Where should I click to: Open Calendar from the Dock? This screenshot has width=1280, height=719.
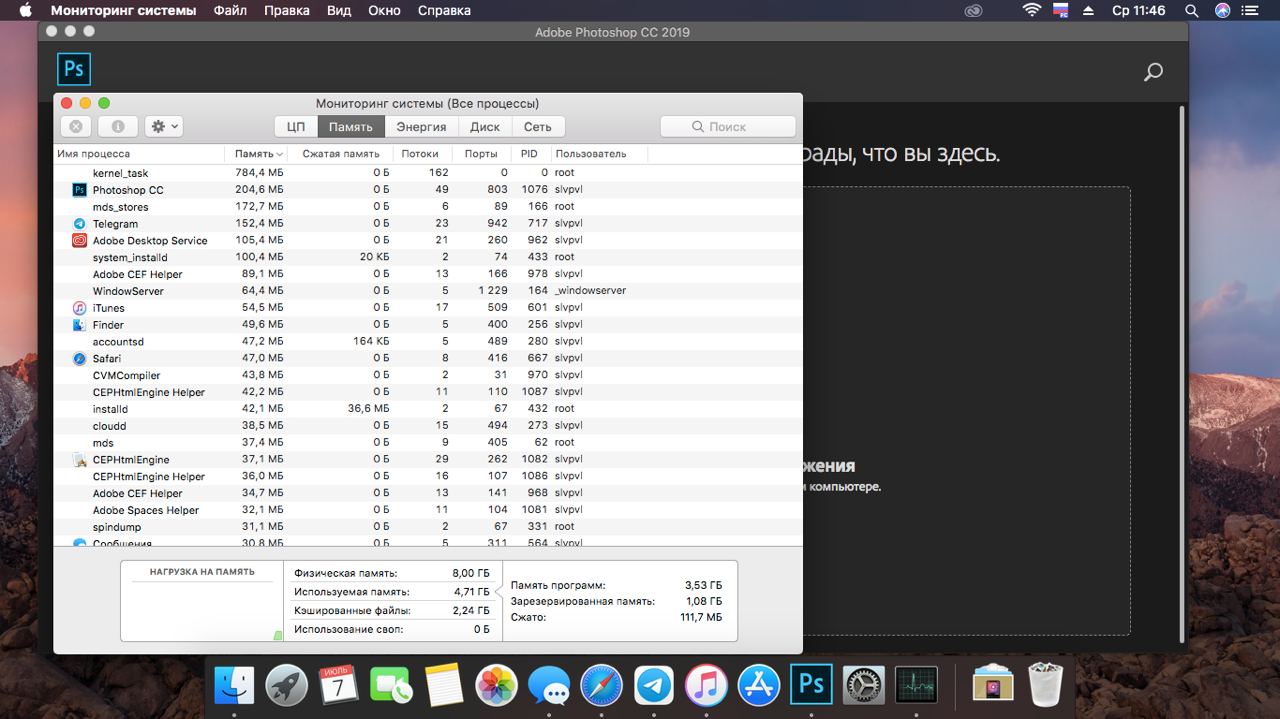pyautogui.click(x=339, y=686)
